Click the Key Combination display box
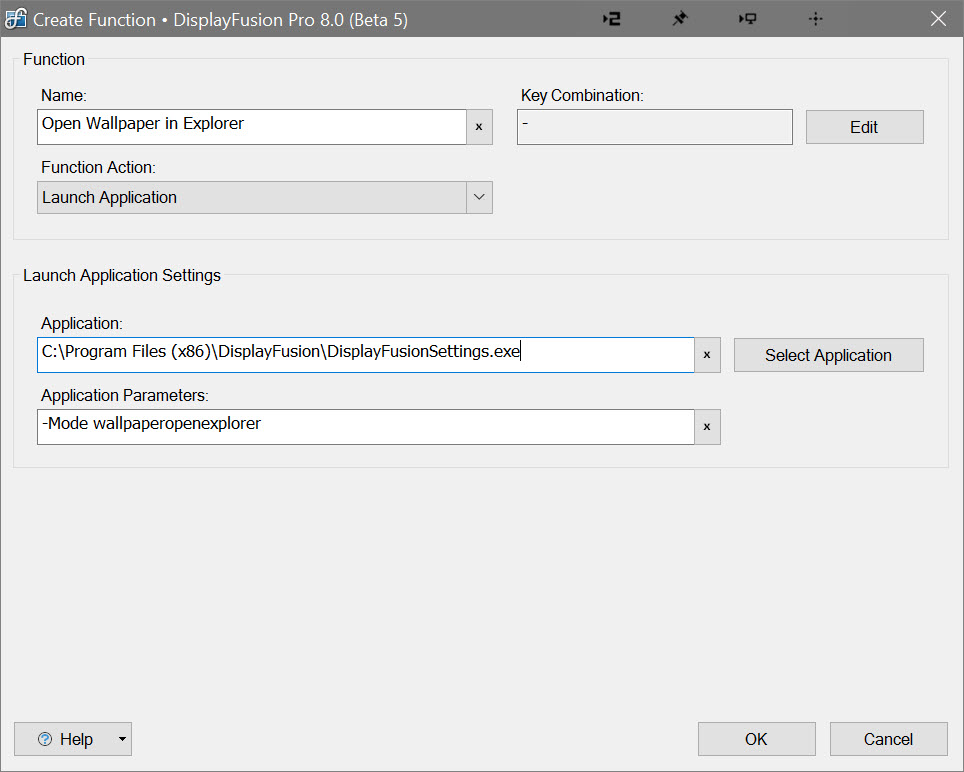The width and height of the screenshot is (964, 772). [x=654, y=127]
